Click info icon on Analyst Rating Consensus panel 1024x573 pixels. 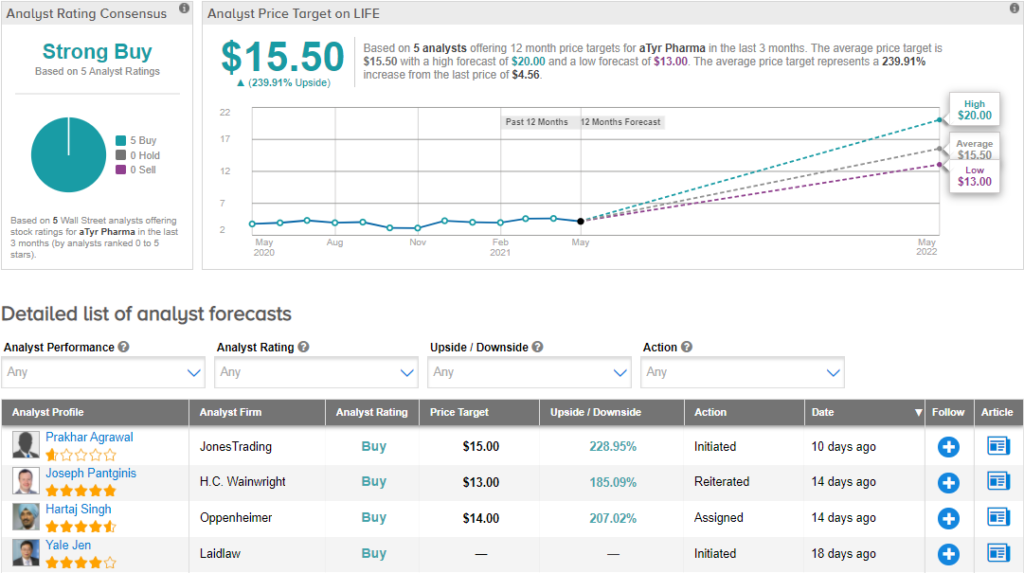click(x=184, y=8)
